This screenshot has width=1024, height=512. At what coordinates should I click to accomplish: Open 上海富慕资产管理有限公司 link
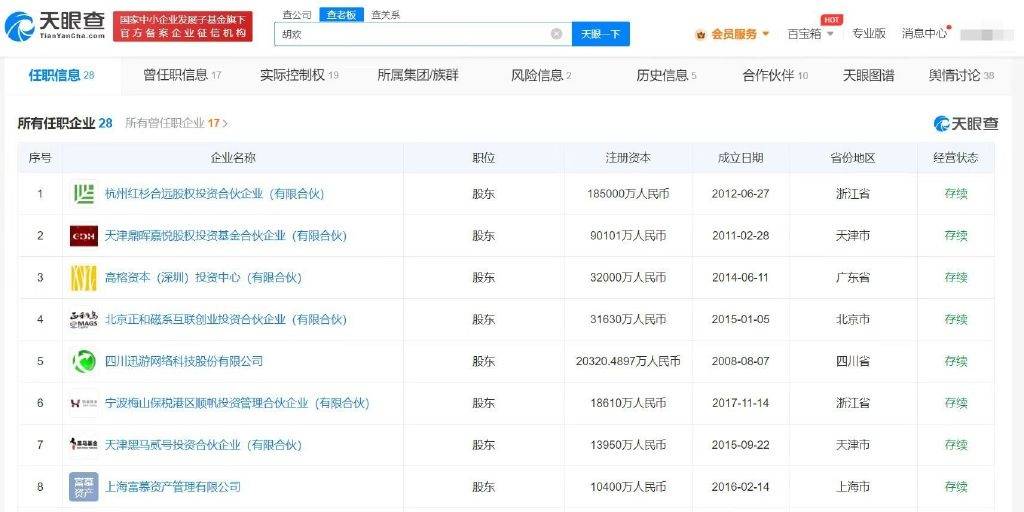click(172, 487)
